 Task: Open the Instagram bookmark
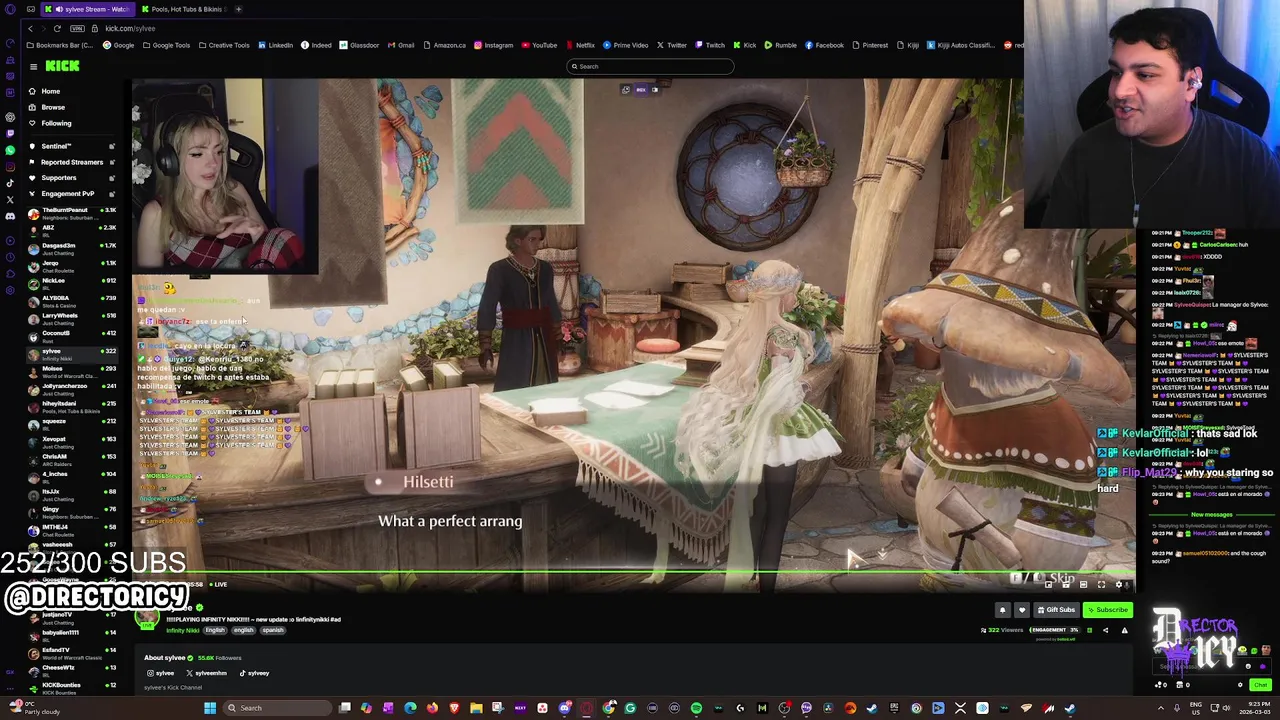pyautogui.click(x=493, y=45)
